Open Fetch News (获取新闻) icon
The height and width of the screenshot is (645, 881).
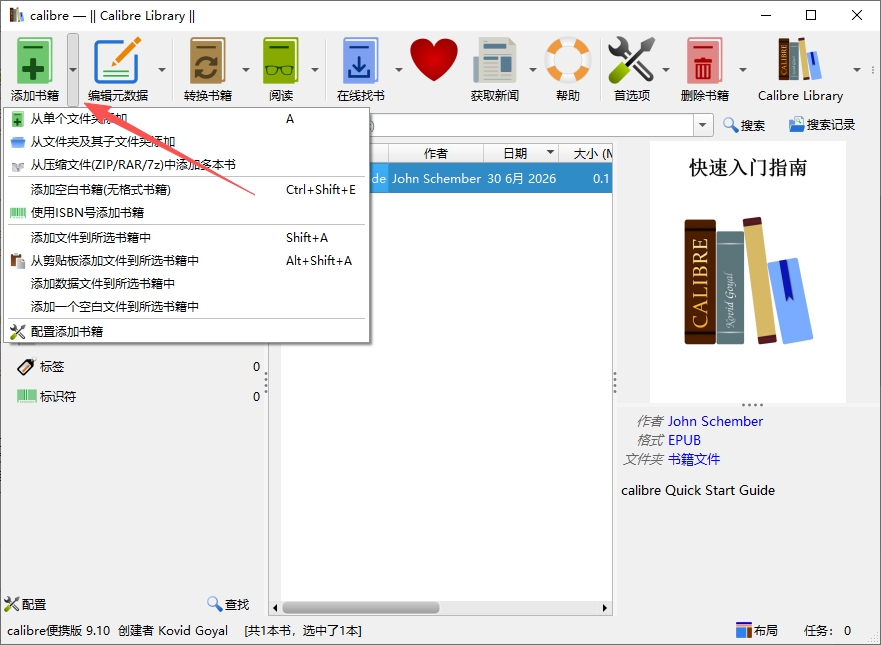[494, 61]
